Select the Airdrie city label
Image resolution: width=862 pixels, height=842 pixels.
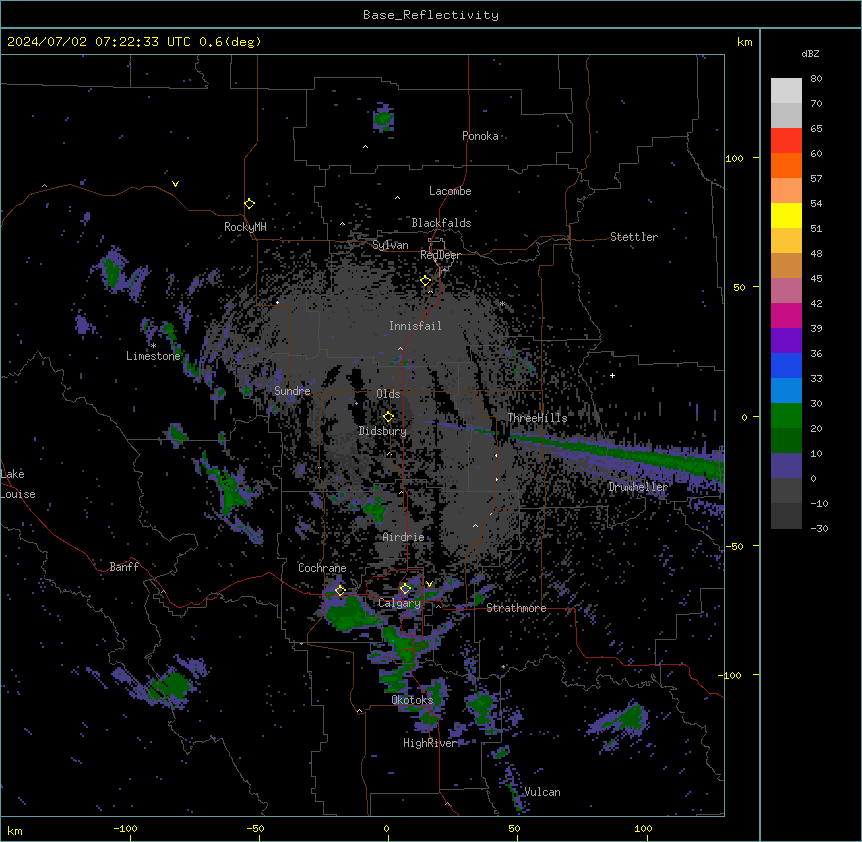point(403,537)
